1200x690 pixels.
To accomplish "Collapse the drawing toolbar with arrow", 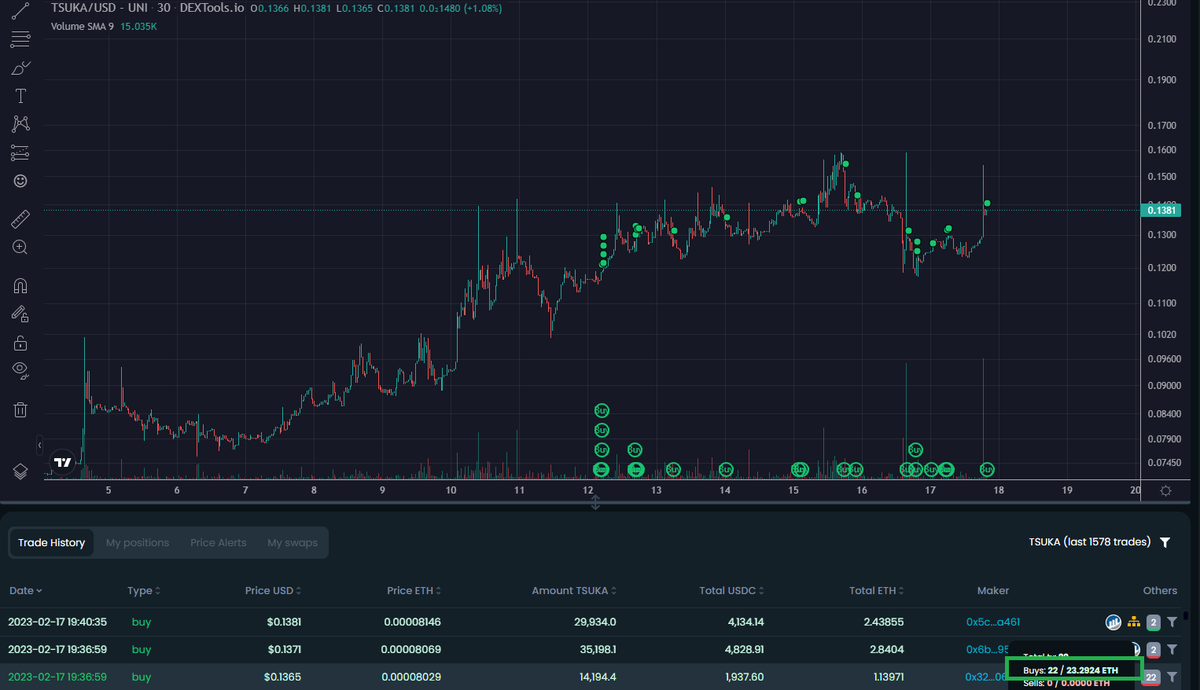I will 40,445.
